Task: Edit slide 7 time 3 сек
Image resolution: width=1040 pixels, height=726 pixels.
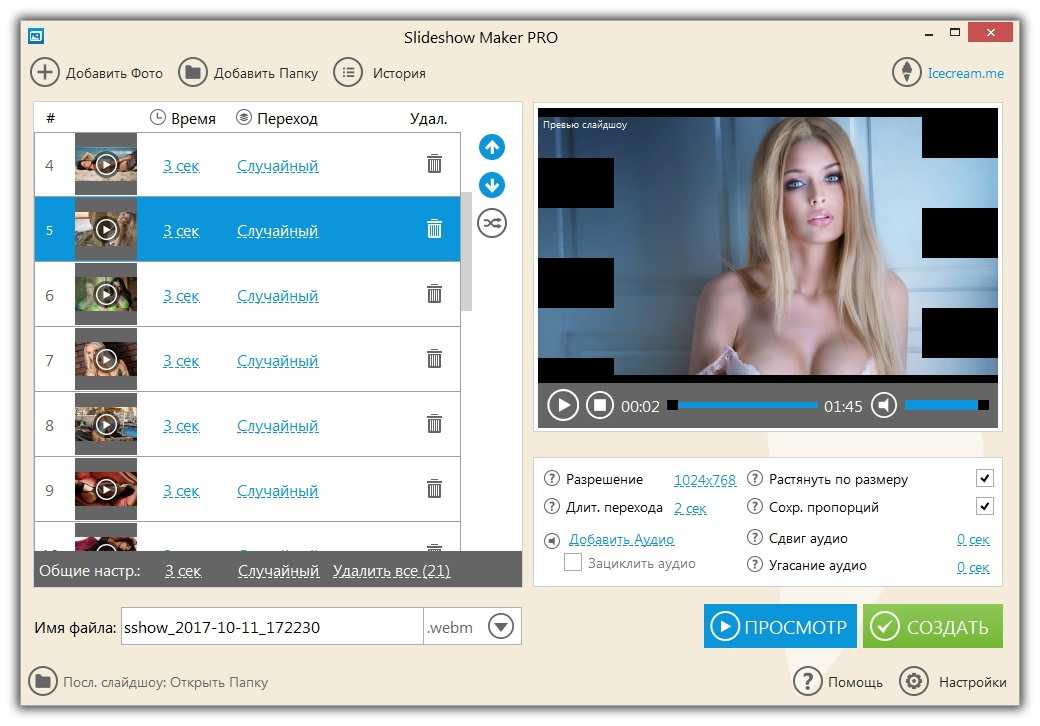Action: pos(181,361)
